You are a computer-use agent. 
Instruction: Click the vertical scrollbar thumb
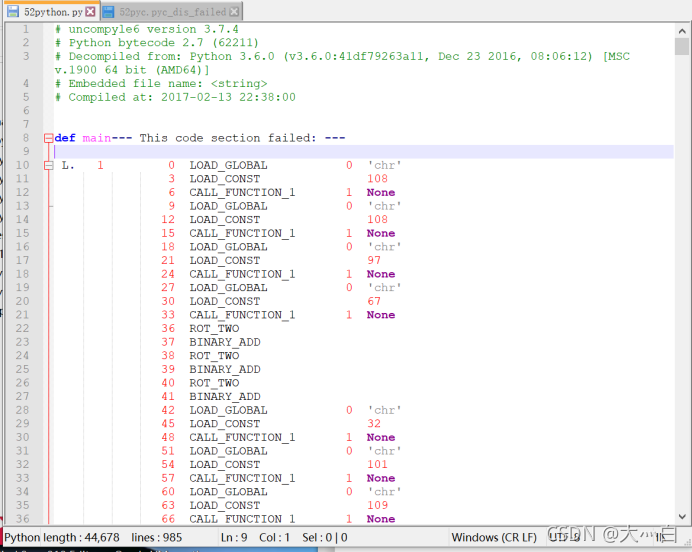(682, 46)
